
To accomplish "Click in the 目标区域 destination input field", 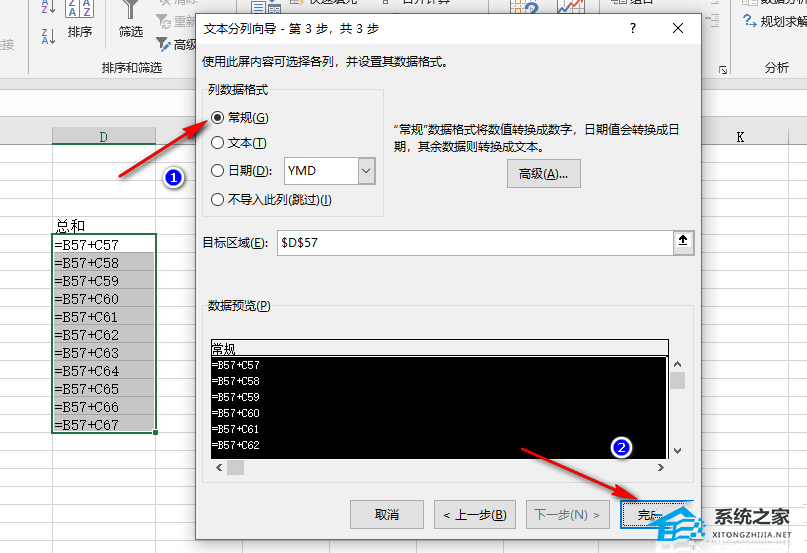I will pos(470,243).
